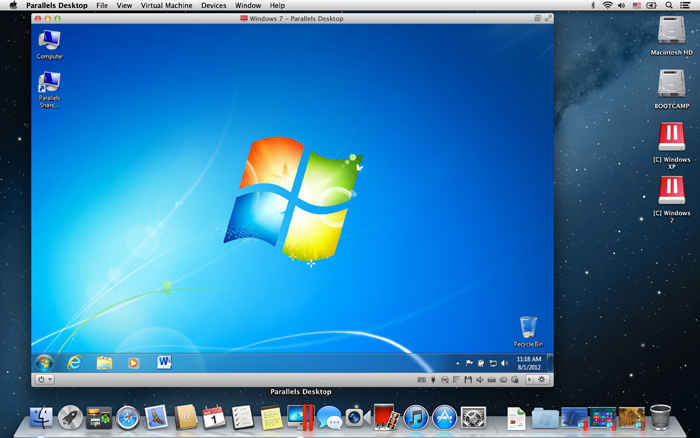Select the Recycle Bin on Windows desktop
The width and height of the screenshot is (700, 438).
click(528, 331)
